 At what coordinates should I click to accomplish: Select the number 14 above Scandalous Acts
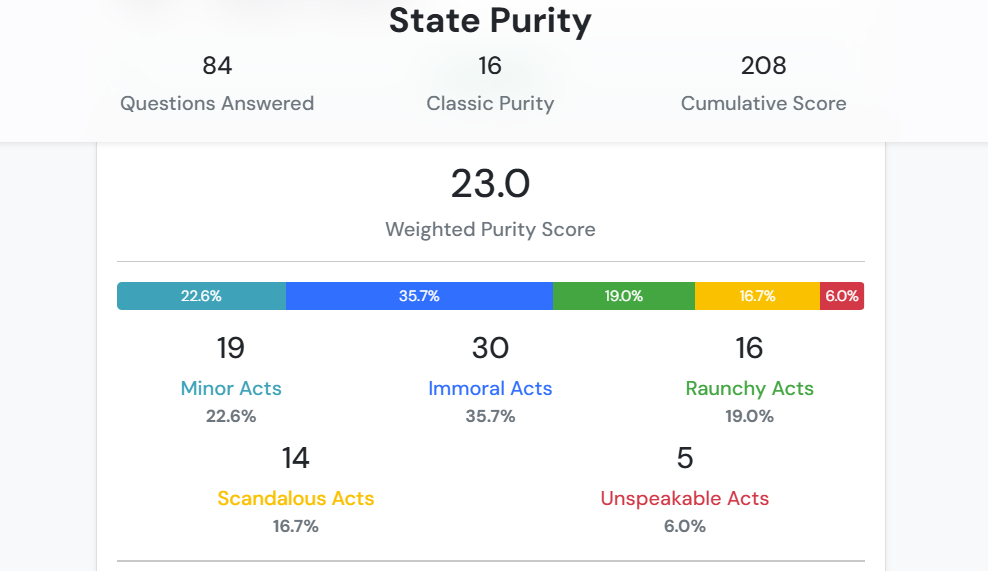[296, 458]
